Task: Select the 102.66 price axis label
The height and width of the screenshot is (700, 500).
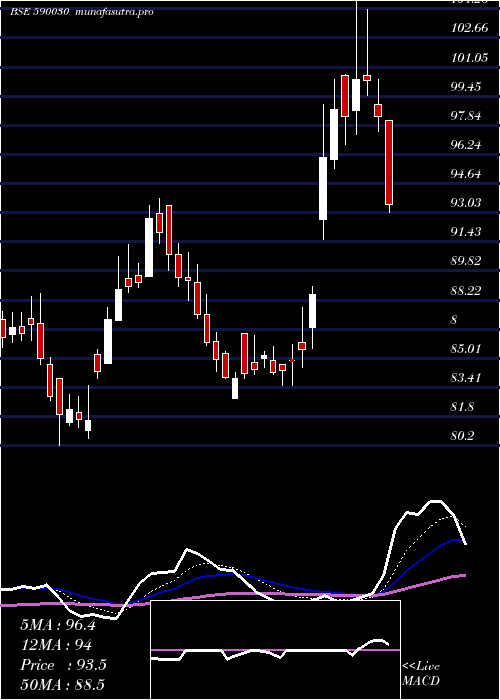Action: click(470, 28)
